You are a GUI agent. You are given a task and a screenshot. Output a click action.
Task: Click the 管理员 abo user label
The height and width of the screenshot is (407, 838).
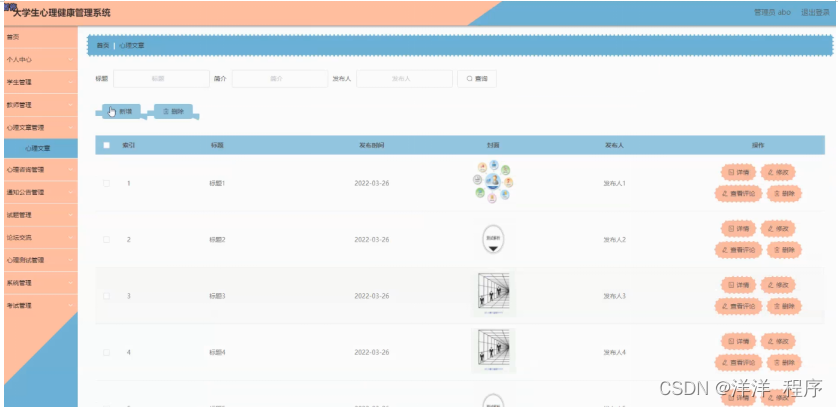[x=772, y=12]
